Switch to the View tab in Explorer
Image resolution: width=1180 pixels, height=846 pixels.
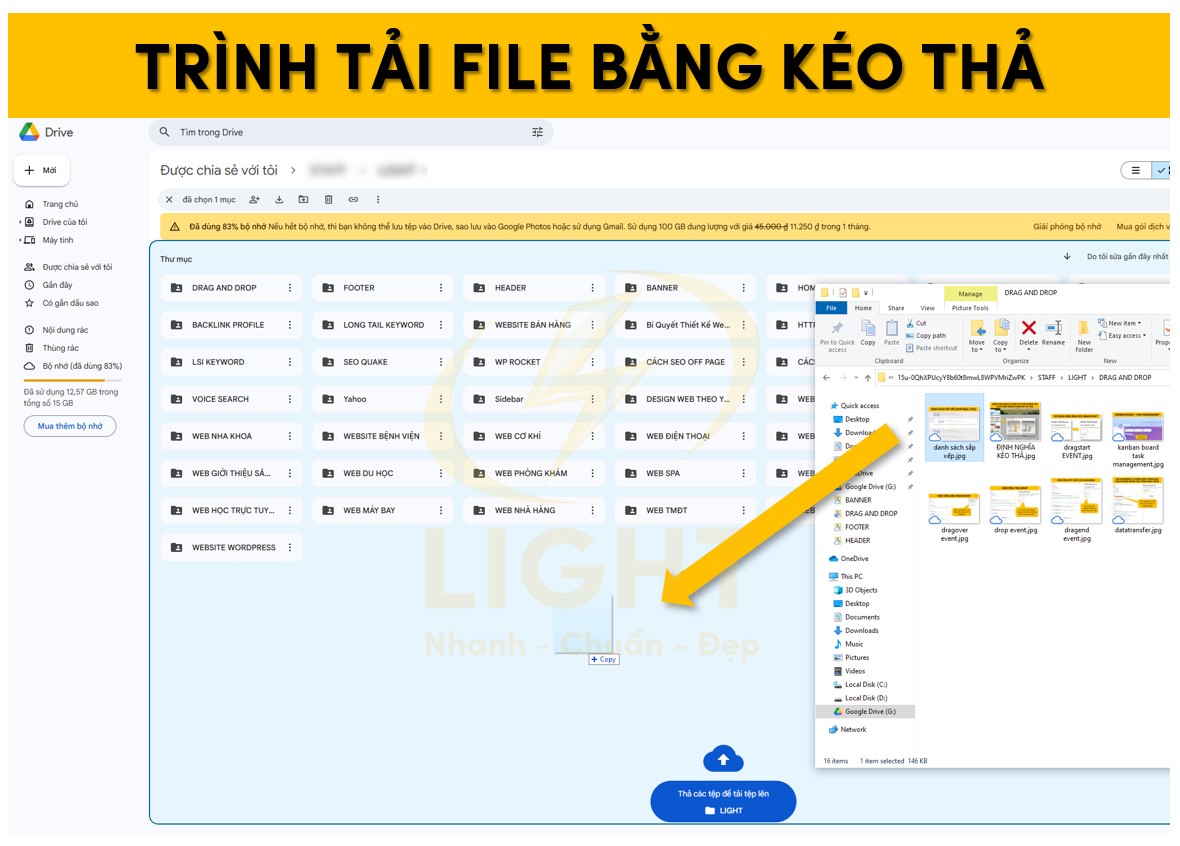click(928, 308)
